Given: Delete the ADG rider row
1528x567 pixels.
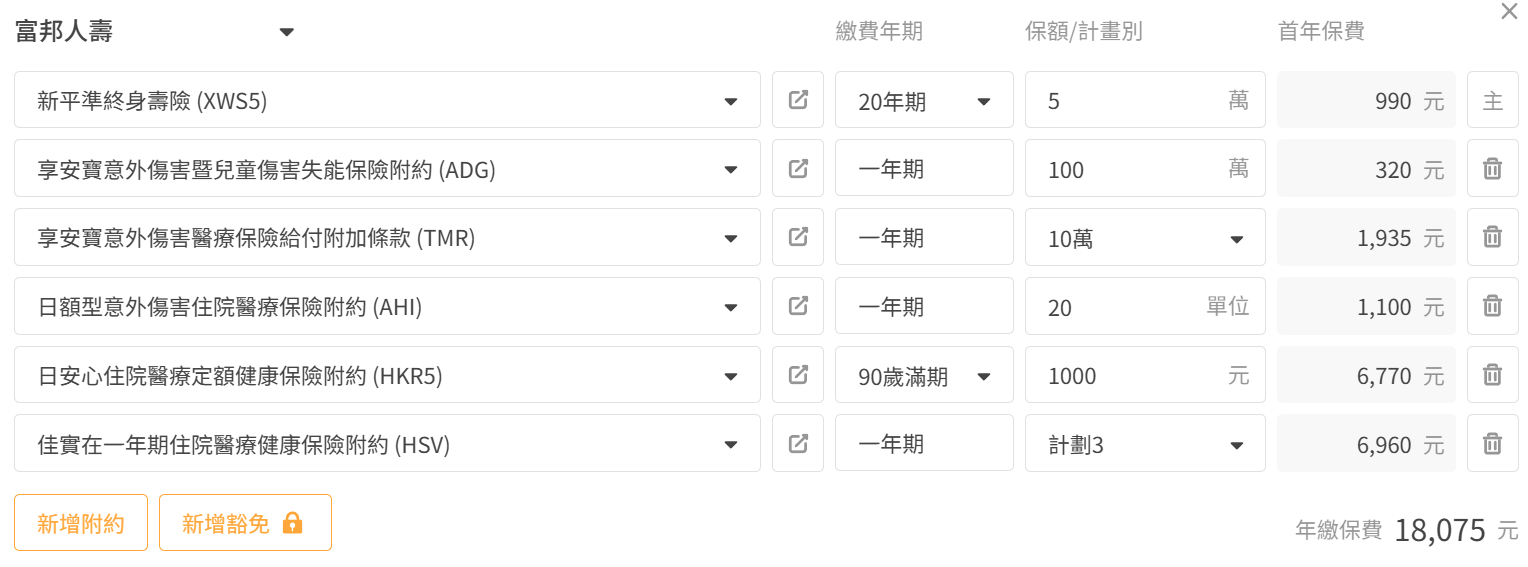Looking at the screenshot, I should click(1492, 169).
